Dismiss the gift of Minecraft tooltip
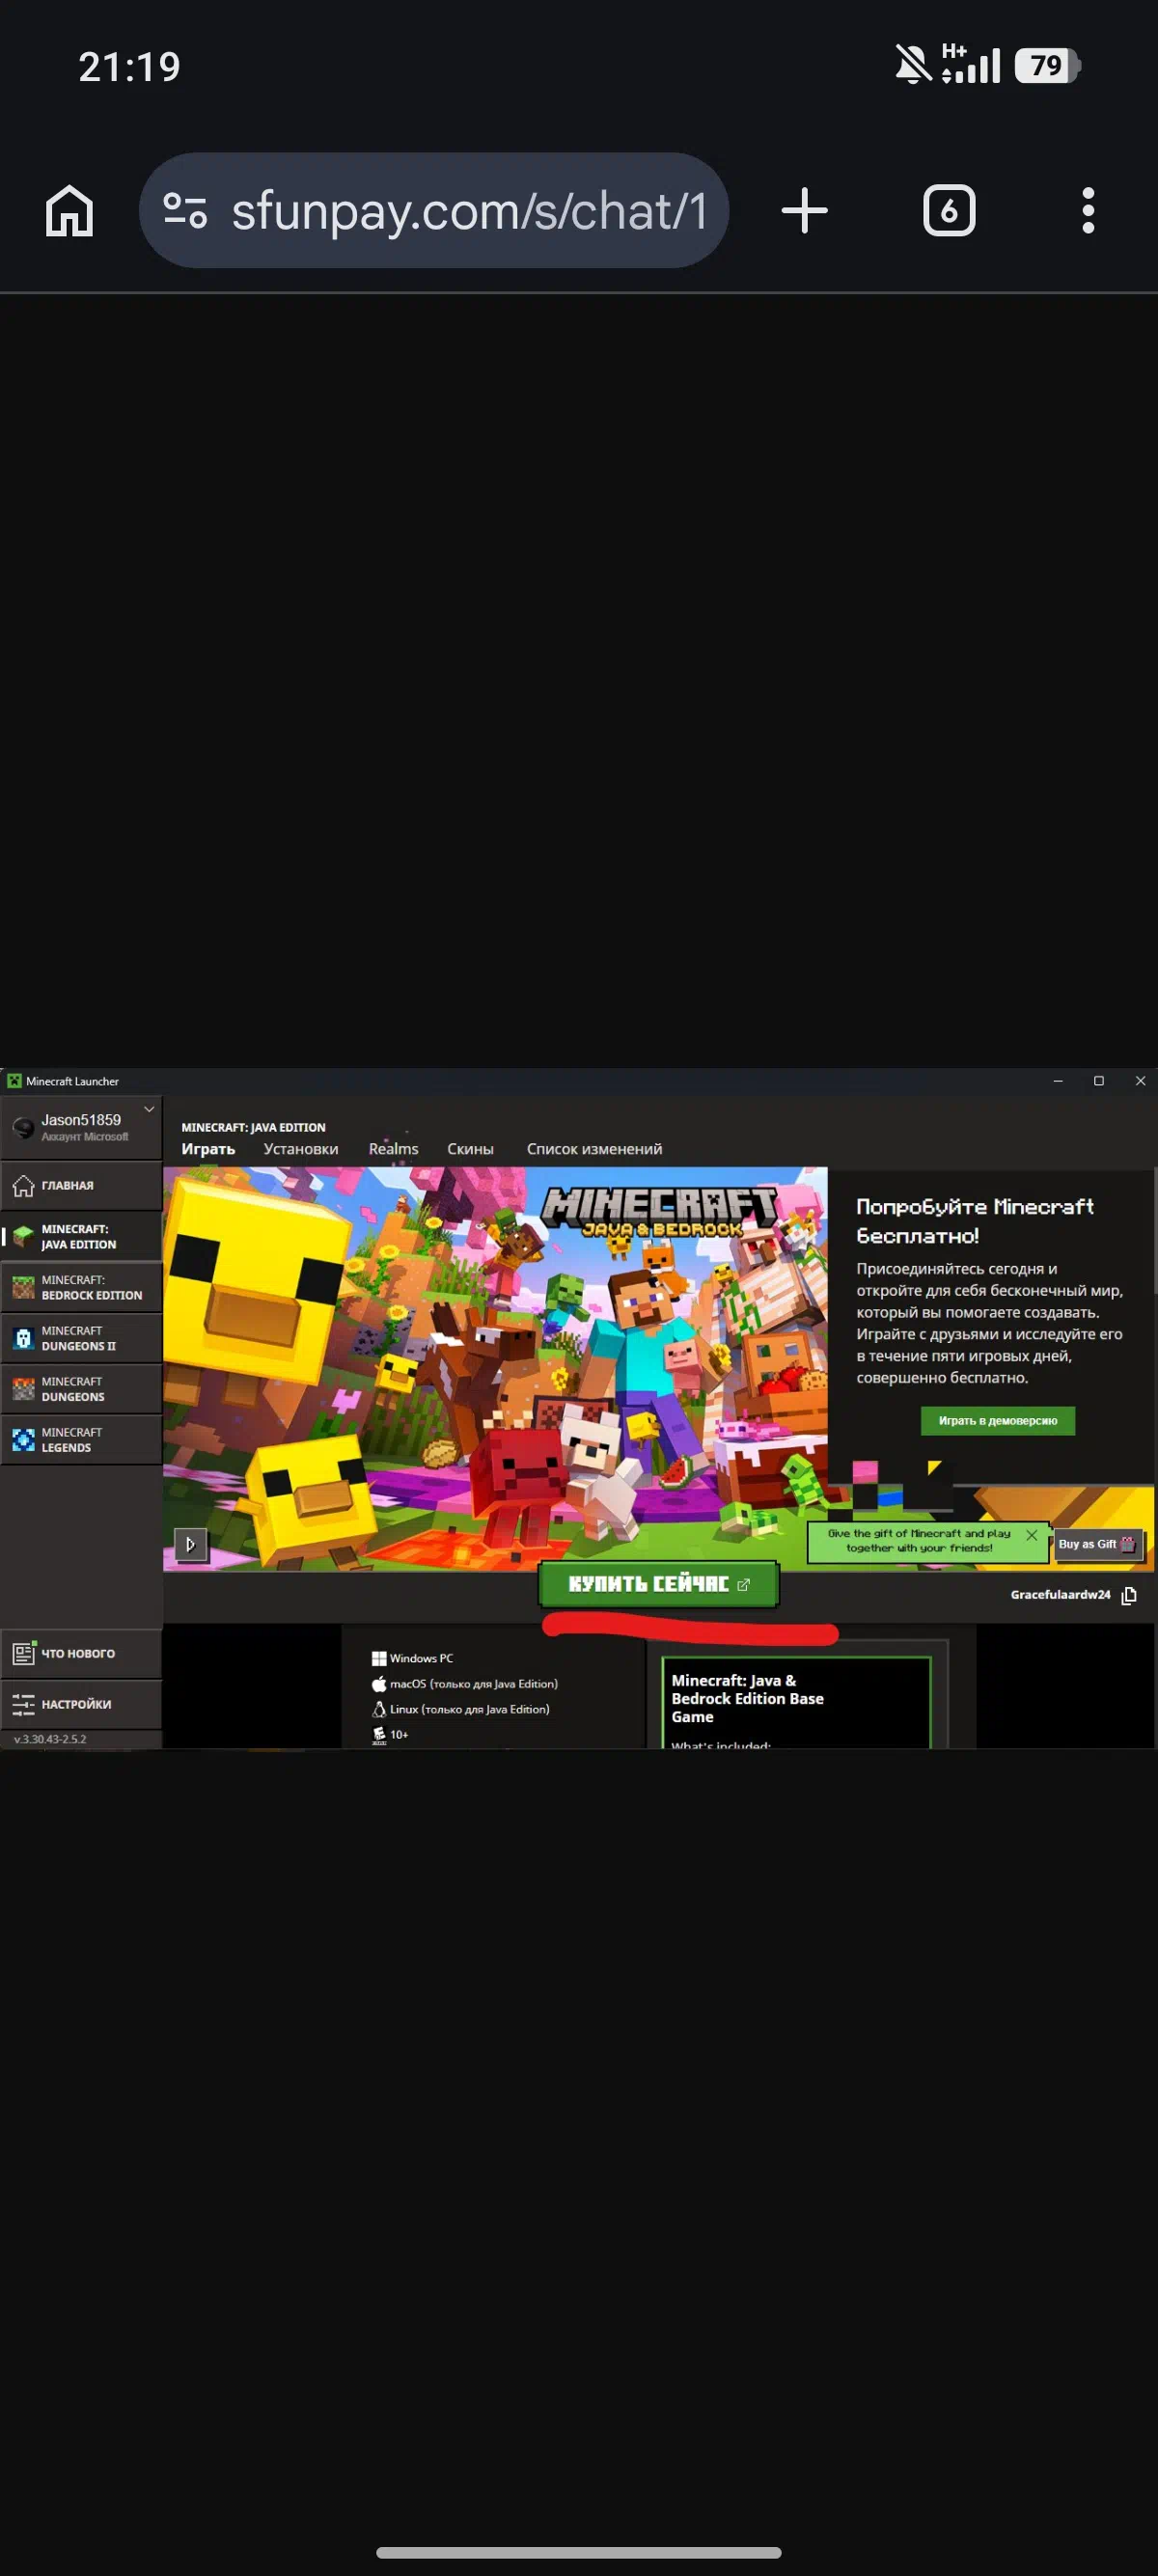The height and width of the screenshot is (2576, 1158). tap(1031, 1535)
